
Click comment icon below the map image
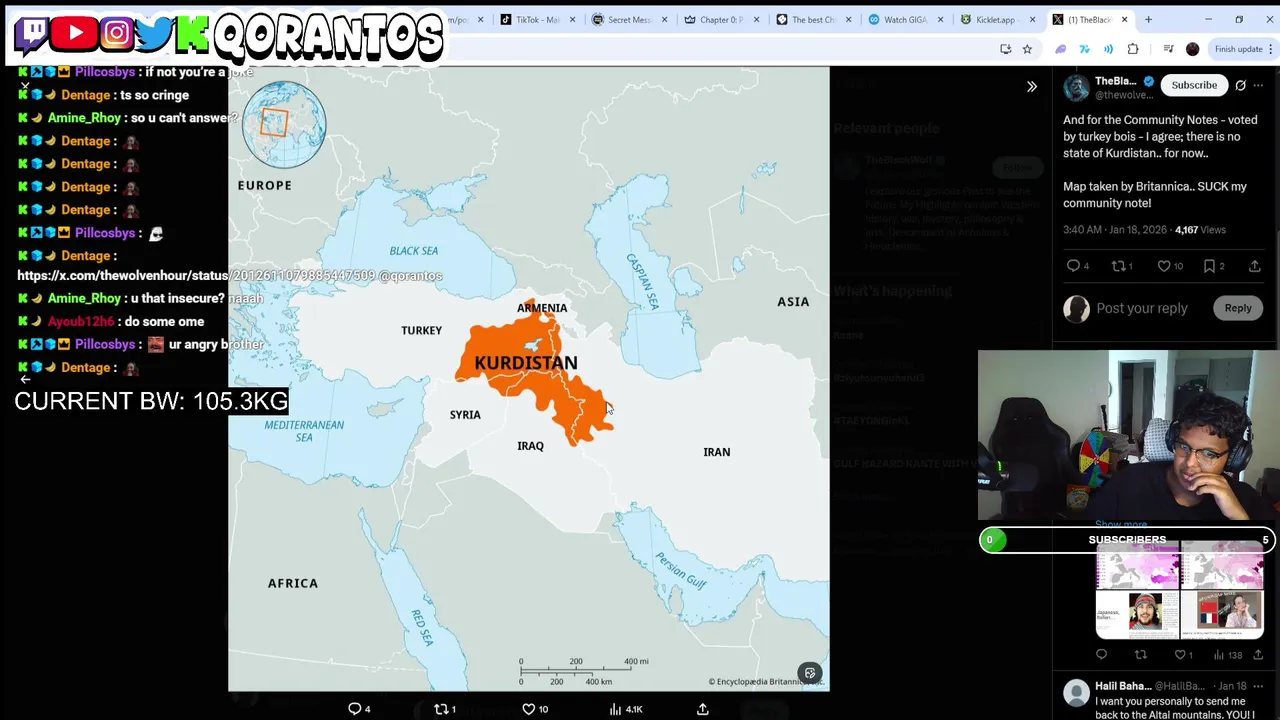click(x=354, y=709)
